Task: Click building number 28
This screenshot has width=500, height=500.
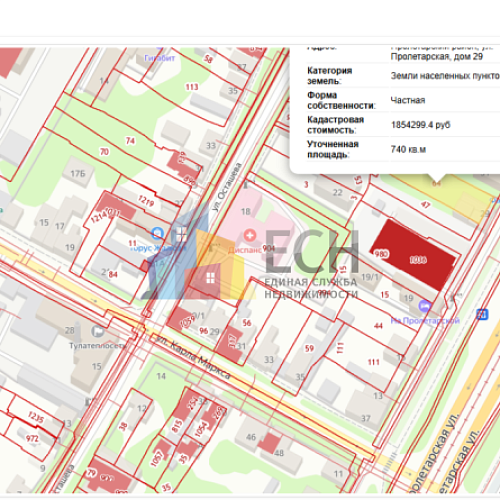Action: 69,330
